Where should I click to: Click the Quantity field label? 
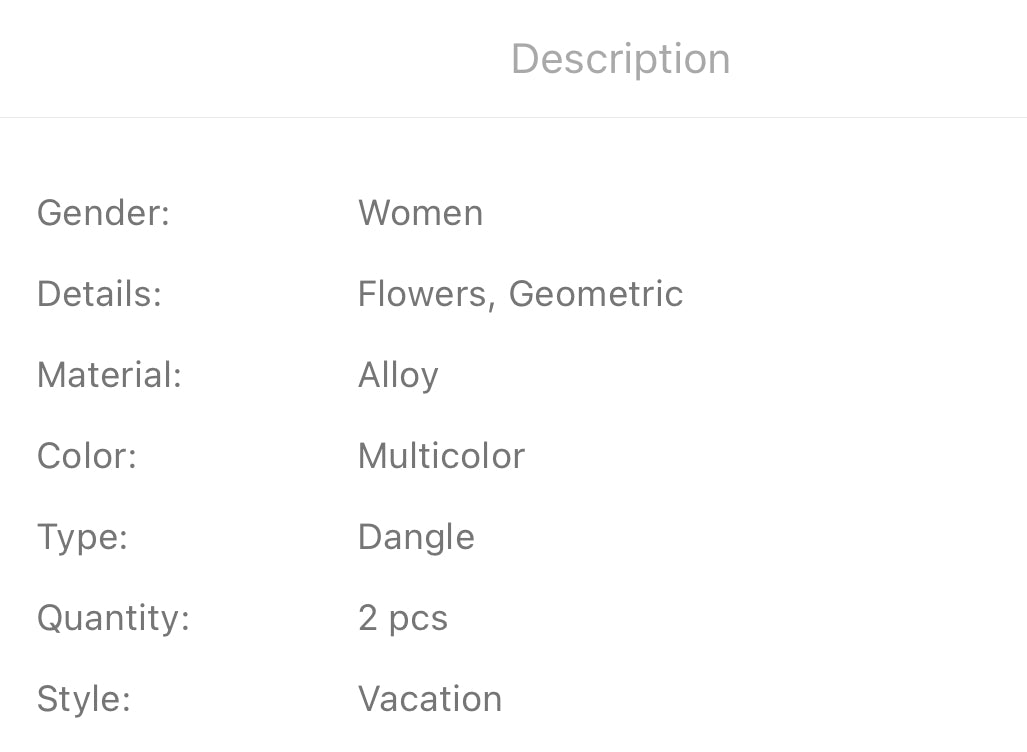113,618
